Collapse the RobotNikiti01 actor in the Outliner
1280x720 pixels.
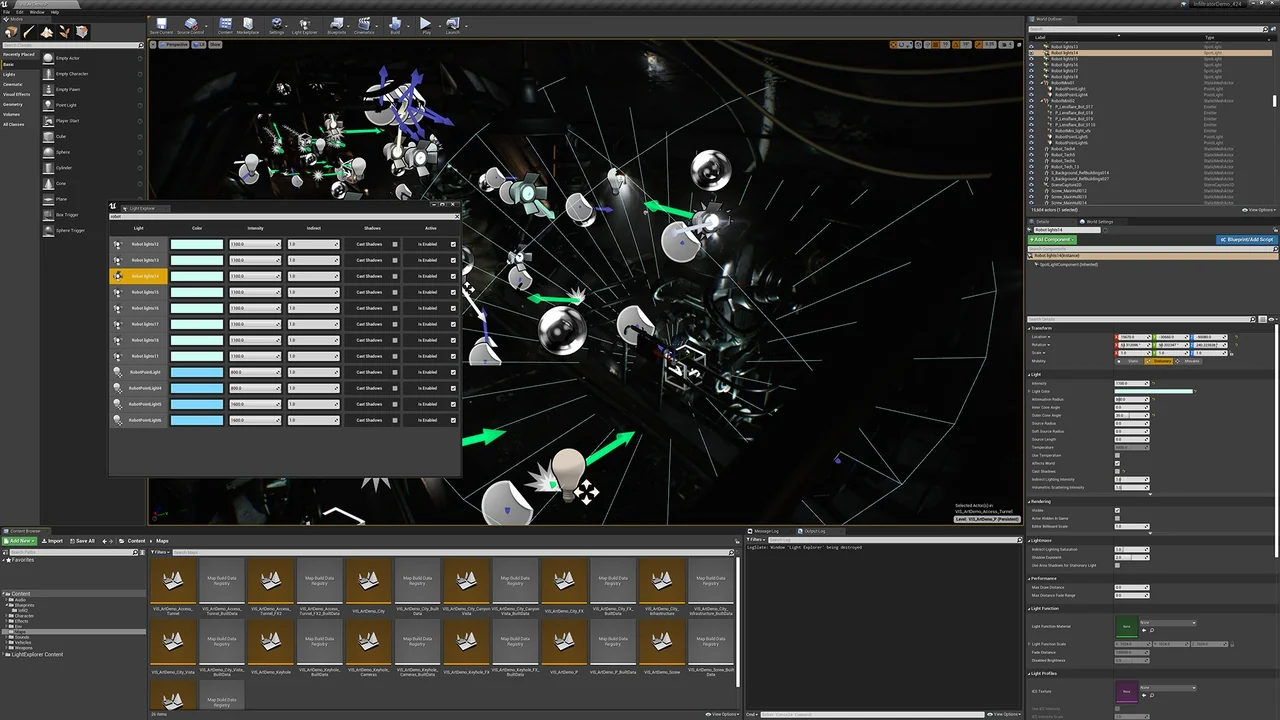tap(1042, 83)
